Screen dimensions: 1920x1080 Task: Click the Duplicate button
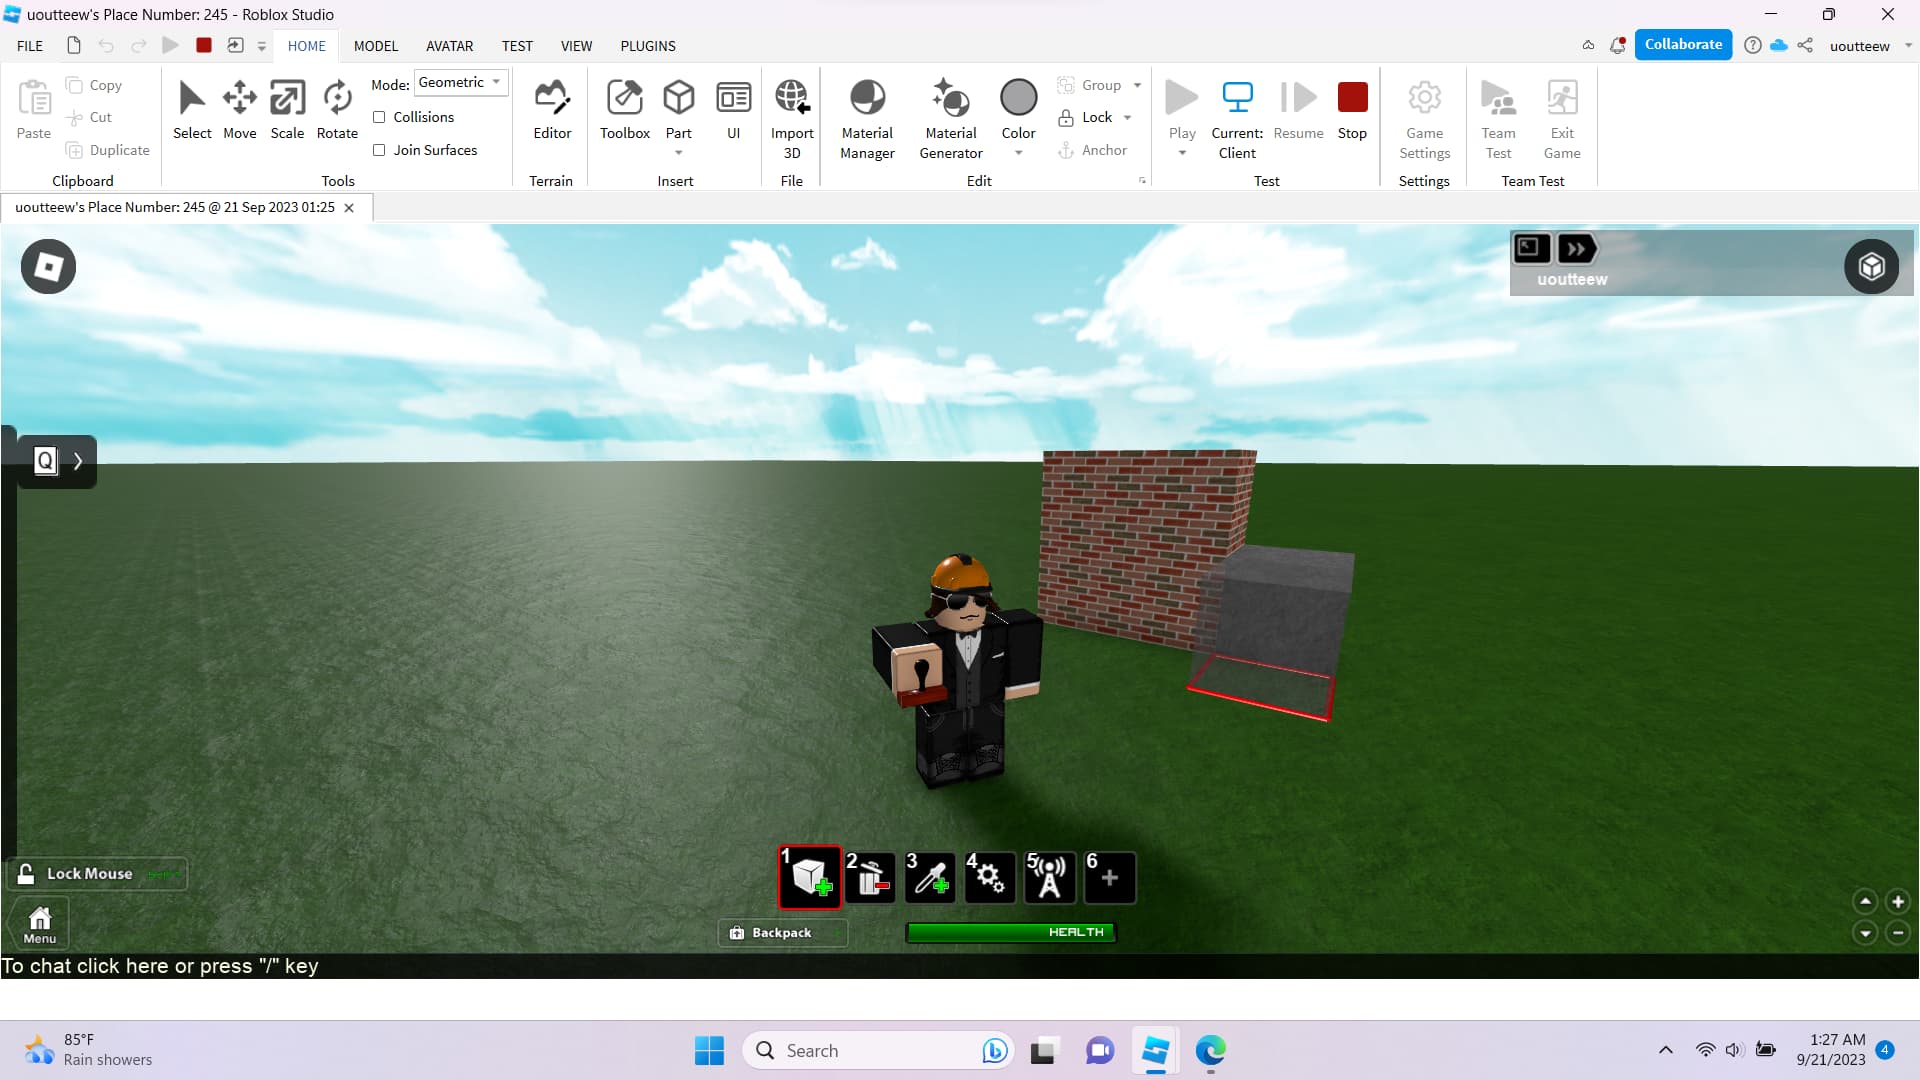coord(107,150)
